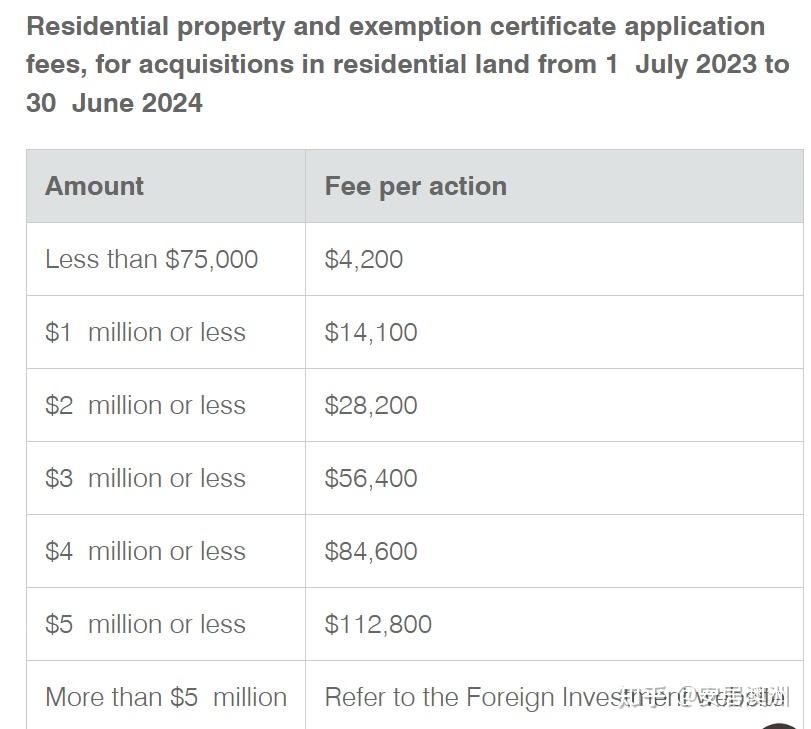Viewport: 811px width, 729px height.
Task: Click the "$5 million or less" row
Action: [x=145, y=624]
